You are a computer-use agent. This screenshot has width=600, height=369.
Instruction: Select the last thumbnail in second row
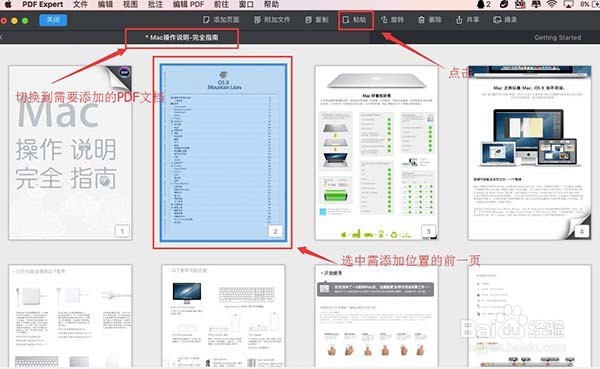pyautogui.click(x=530, y=316)
